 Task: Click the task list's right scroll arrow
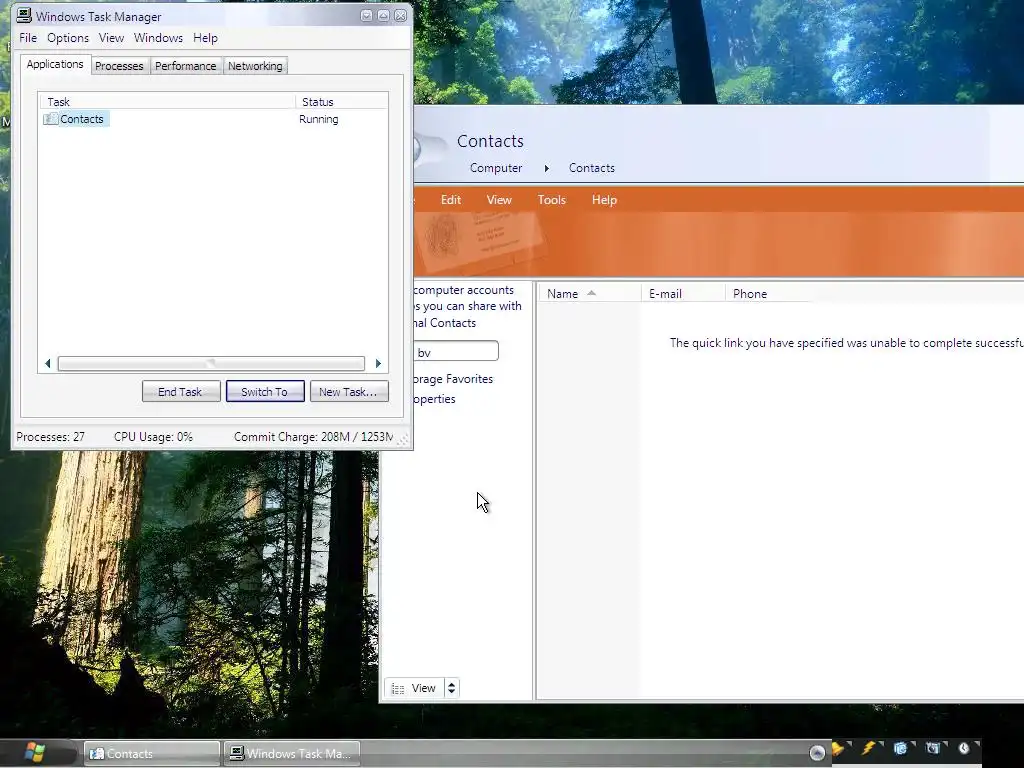pyautogui.click(x=377, y=363)
